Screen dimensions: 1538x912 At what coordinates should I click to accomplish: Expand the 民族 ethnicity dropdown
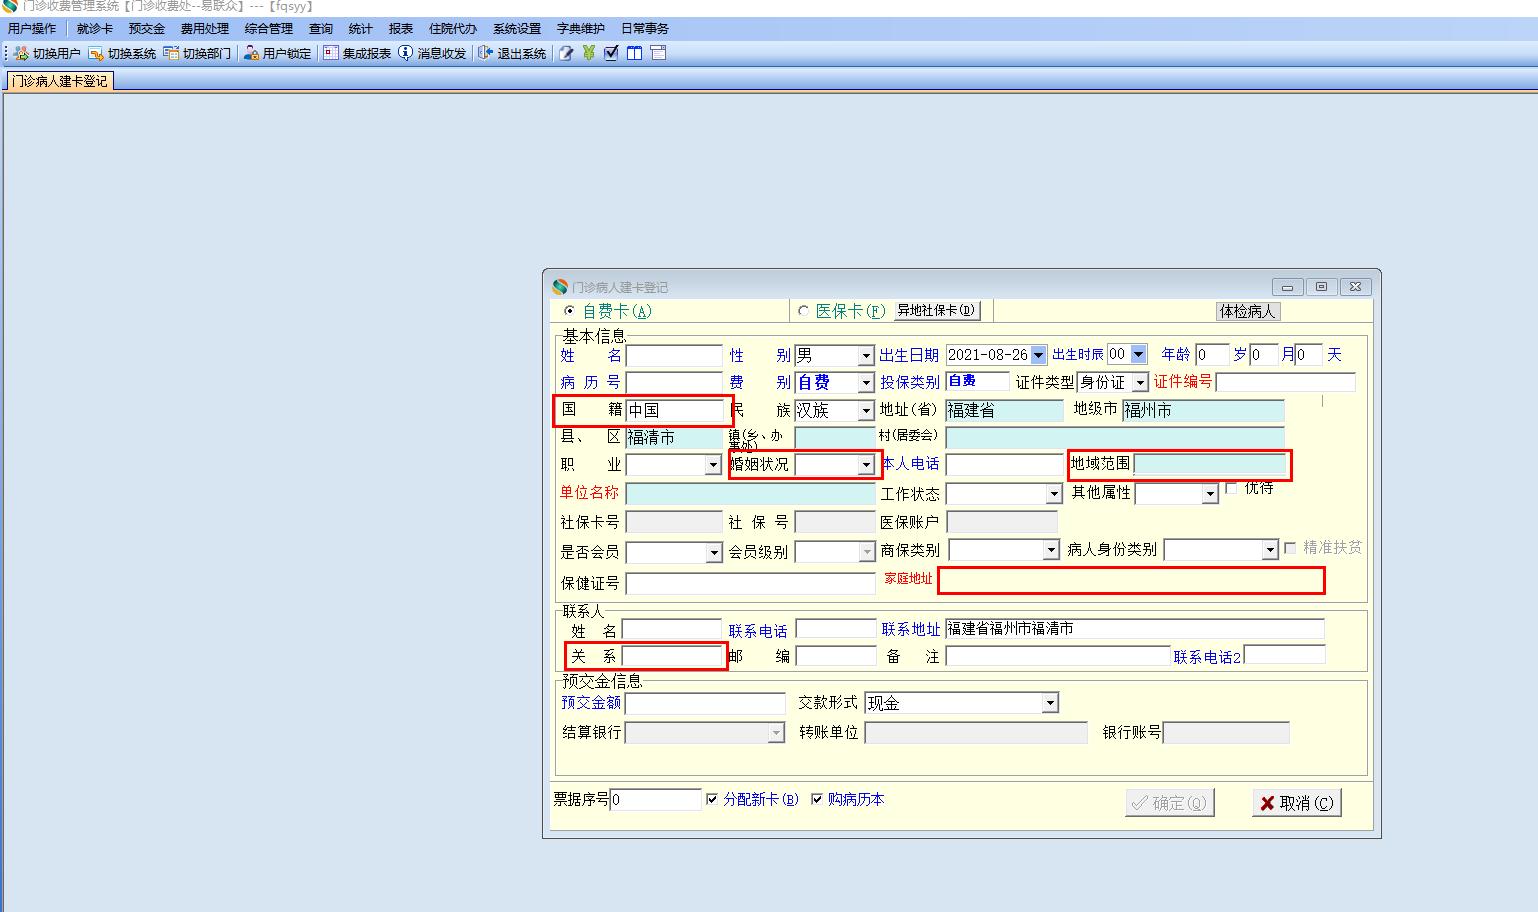[x=866, y=411]
